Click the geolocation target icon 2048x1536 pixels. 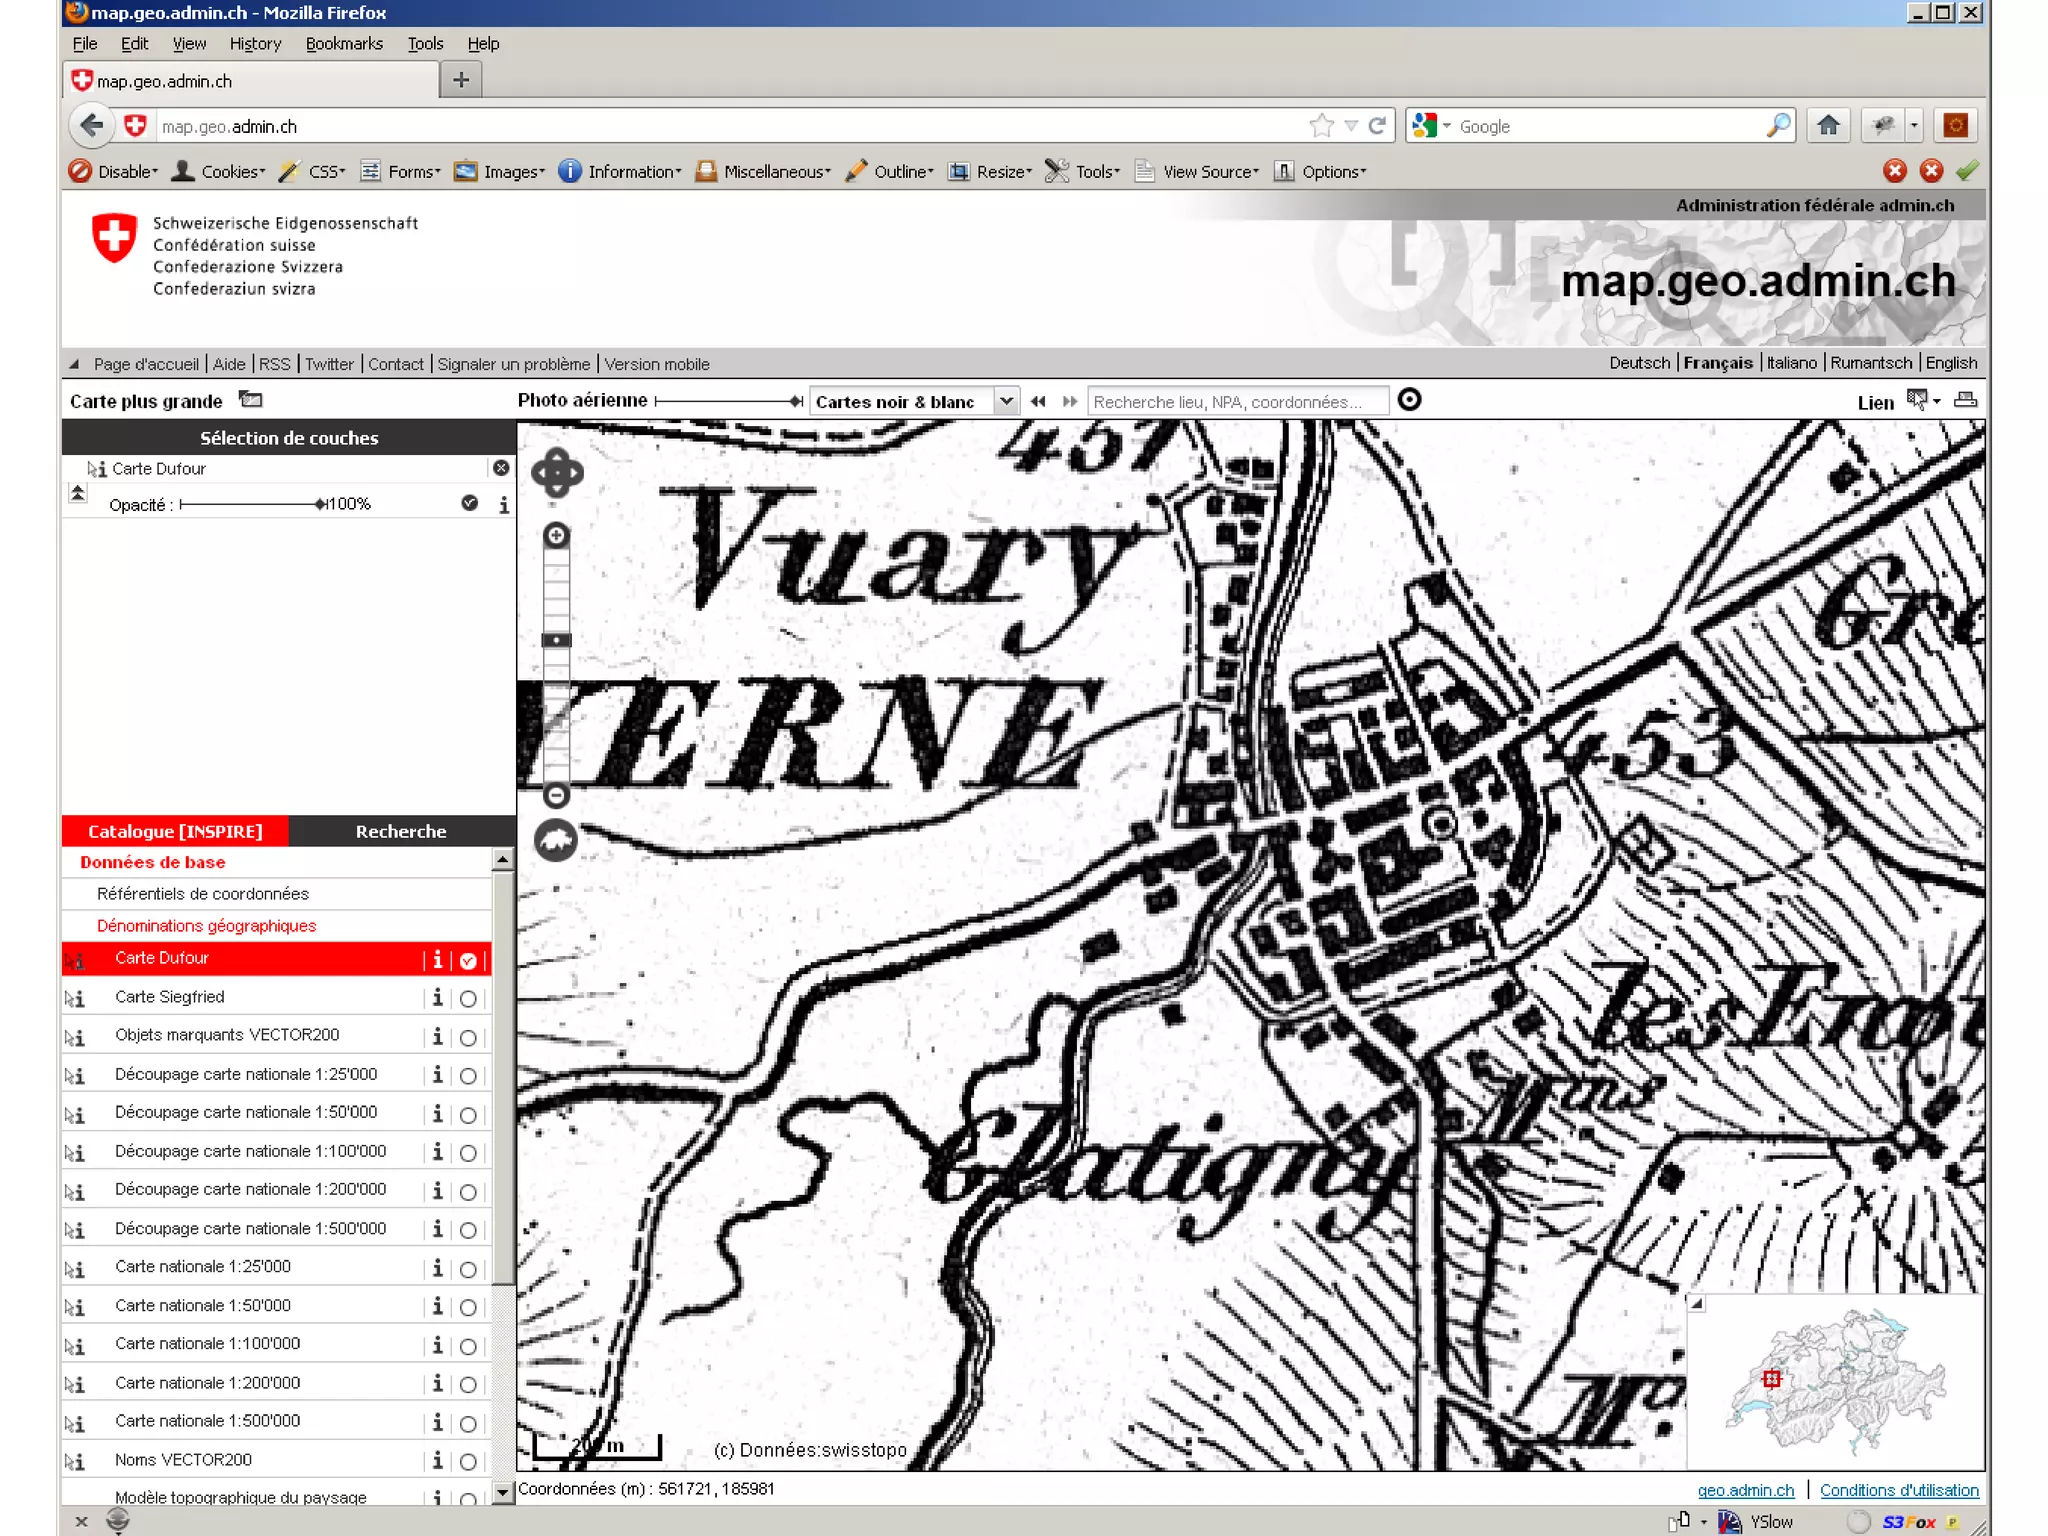coord(1409,400)
